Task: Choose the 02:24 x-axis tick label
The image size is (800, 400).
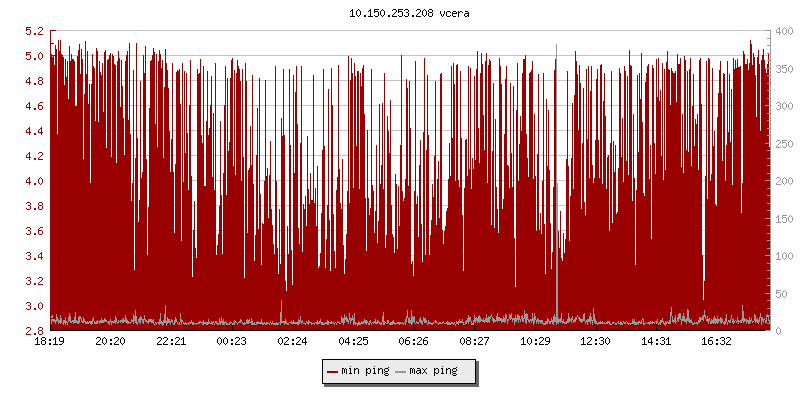Action: 292,342
